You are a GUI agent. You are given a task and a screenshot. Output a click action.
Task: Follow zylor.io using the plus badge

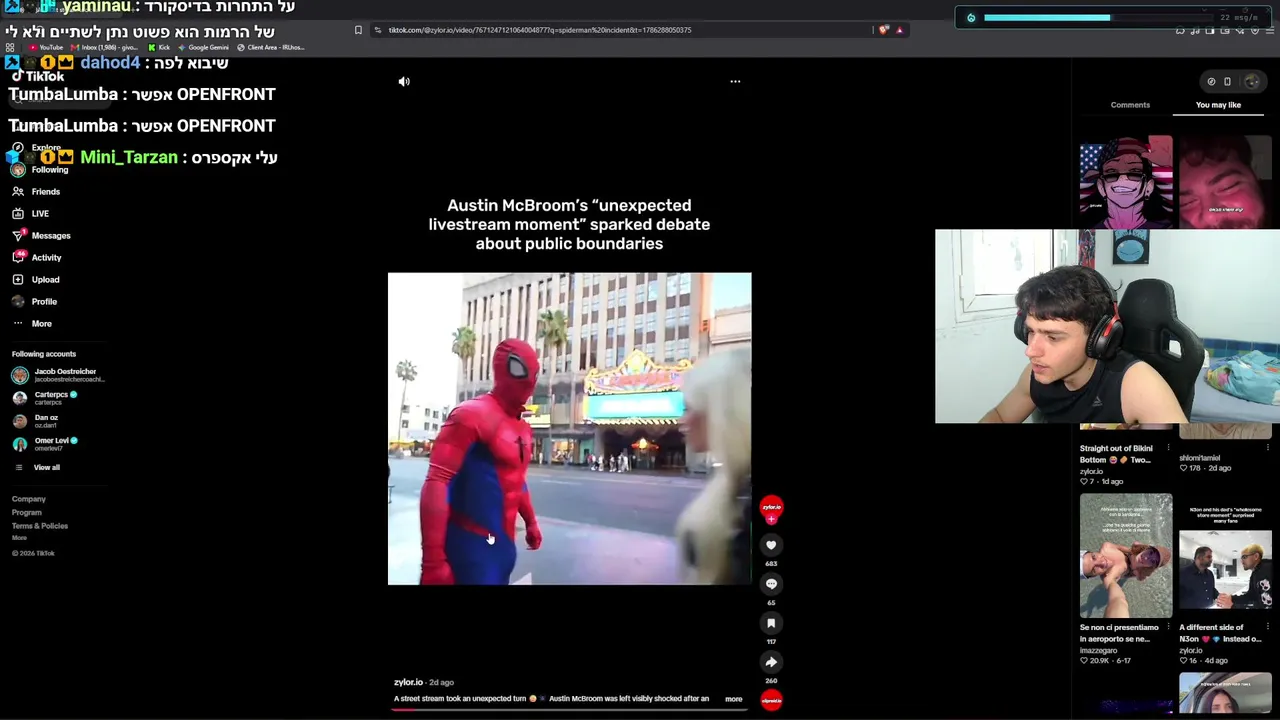771,520
